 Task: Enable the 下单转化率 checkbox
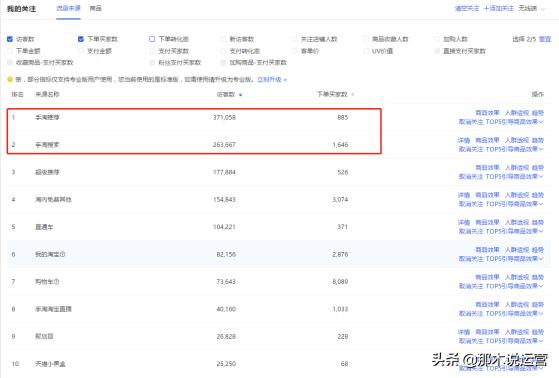152,39
